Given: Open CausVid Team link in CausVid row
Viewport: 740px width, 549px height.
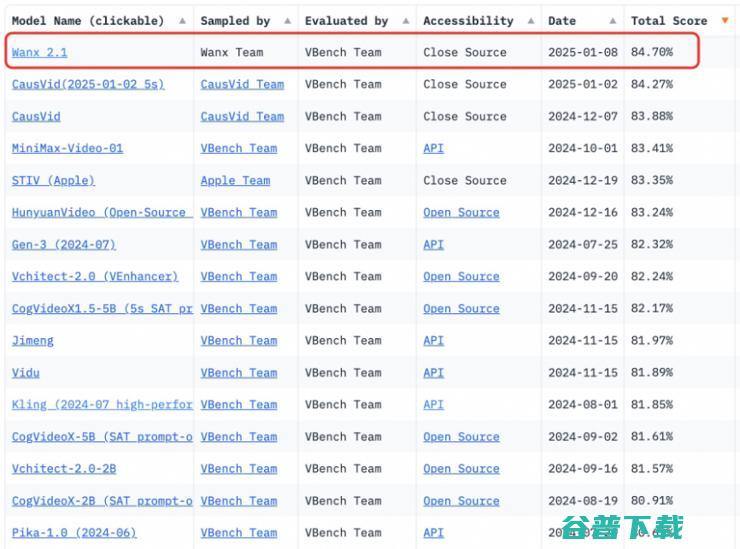Looking at the screenshot, I should (243, 117).
